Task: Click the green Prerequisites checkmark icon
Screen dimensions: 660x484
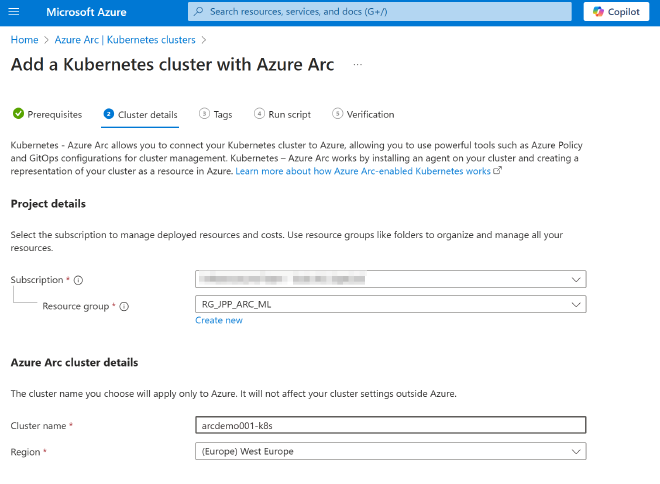Action: (x=18, y=114)
